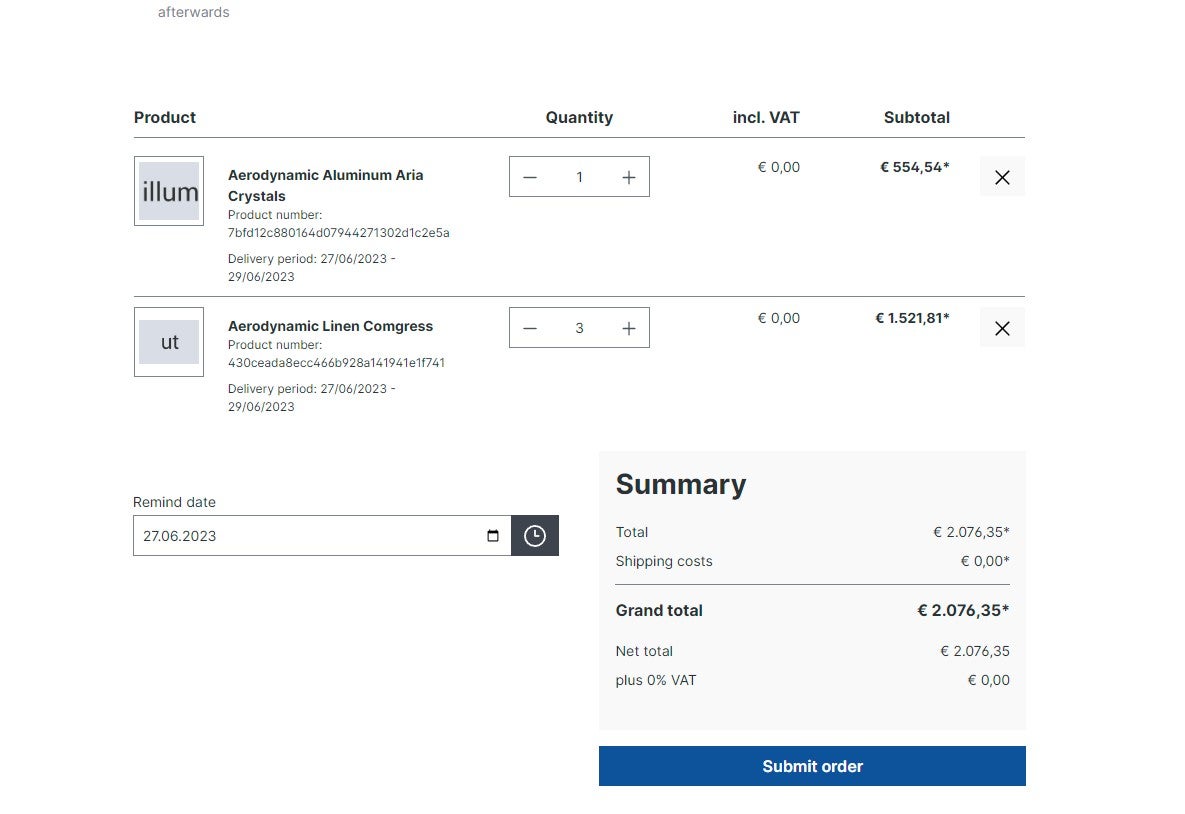The width and height of the screenshot is (1185, 814).
Task: Increase quantity of Aerodynamic Linen Comgress
Action: coord(629,328)
